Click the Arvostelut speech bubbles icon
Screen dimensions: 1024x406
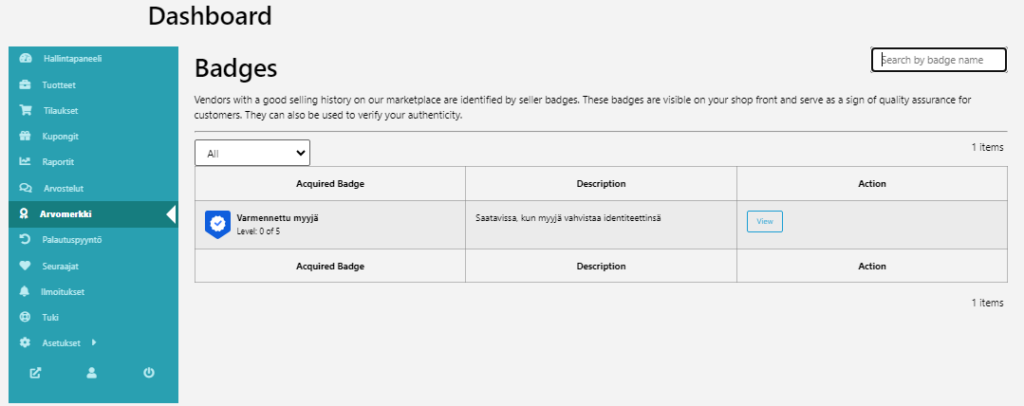pos(25,188)
